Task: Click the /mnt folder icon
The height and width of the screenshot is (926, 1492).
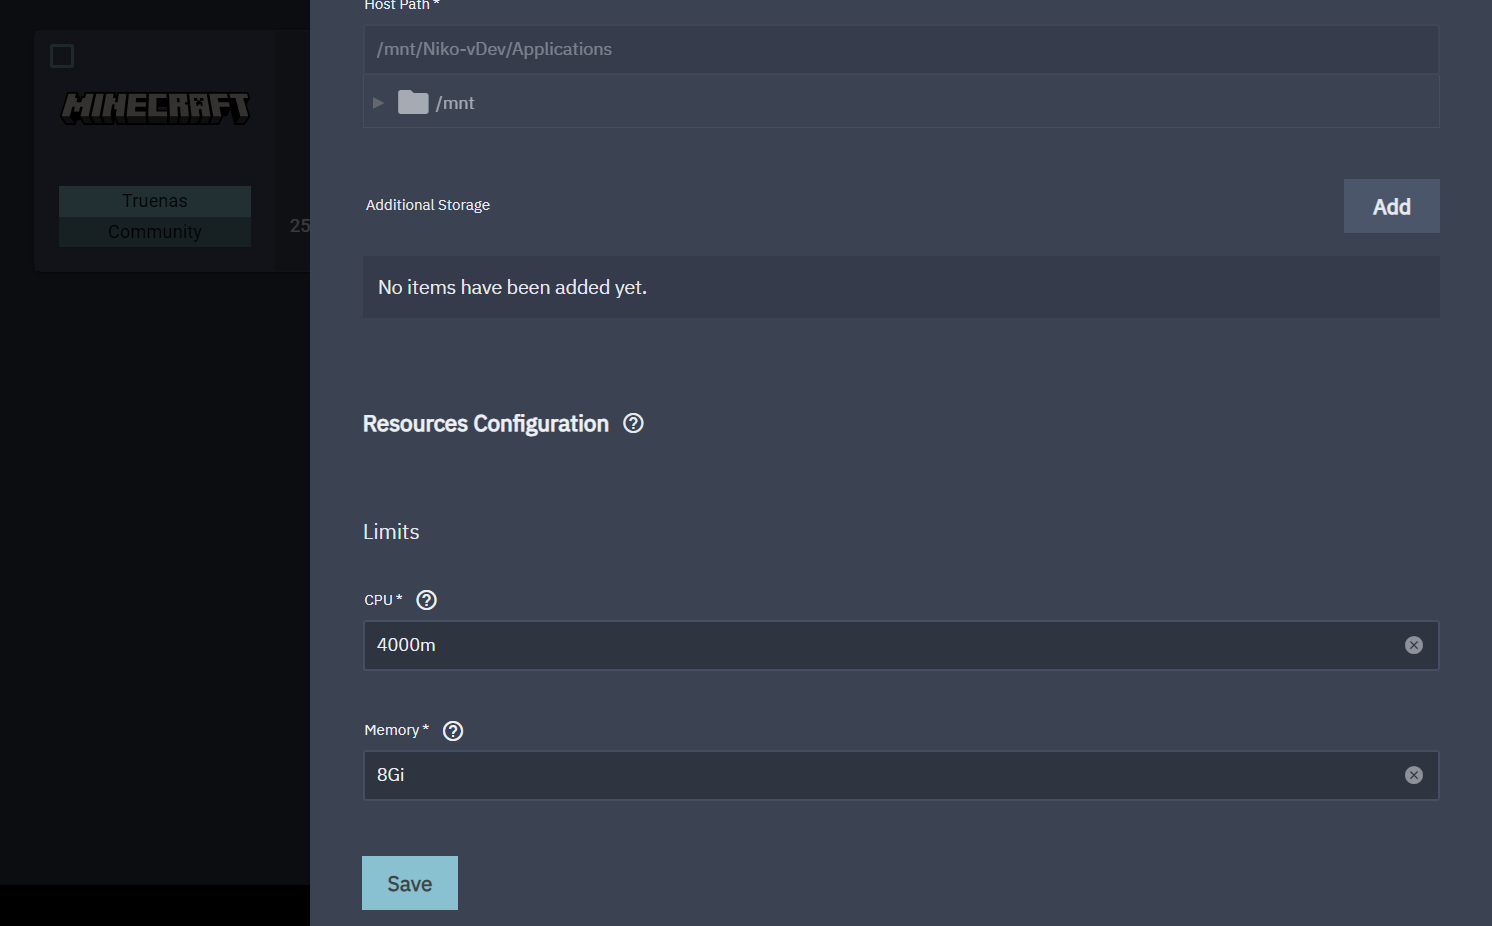Action: [x=413, y=102]
